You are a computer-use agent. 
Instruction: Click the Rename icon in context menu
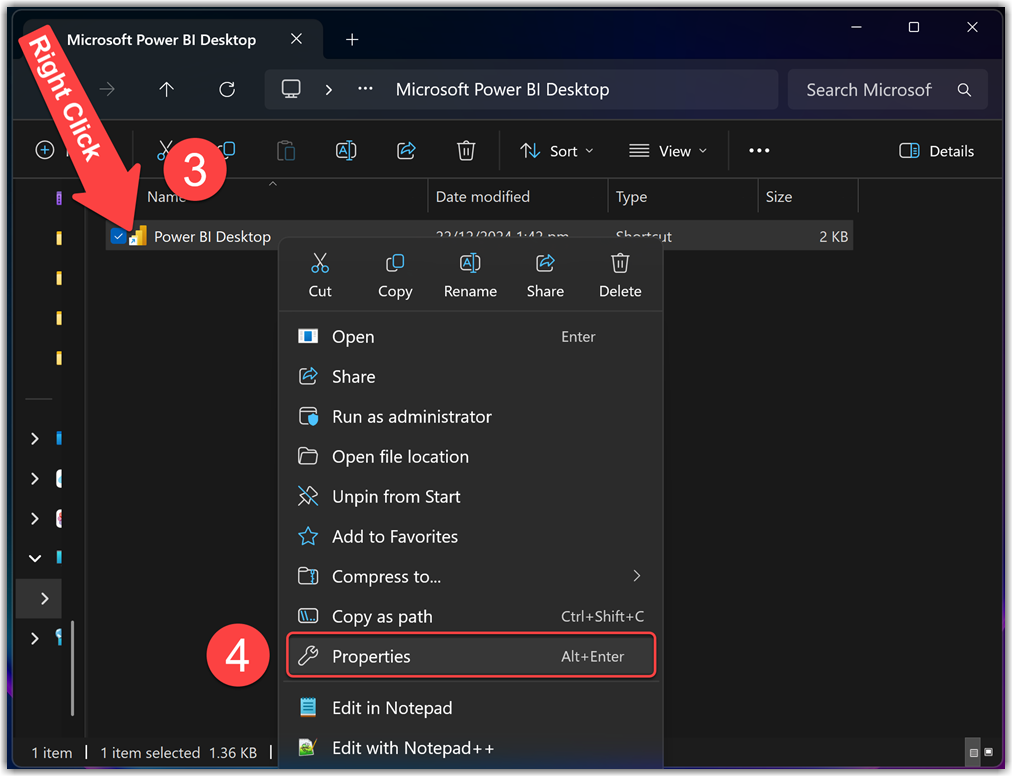[x=470, y=263]
